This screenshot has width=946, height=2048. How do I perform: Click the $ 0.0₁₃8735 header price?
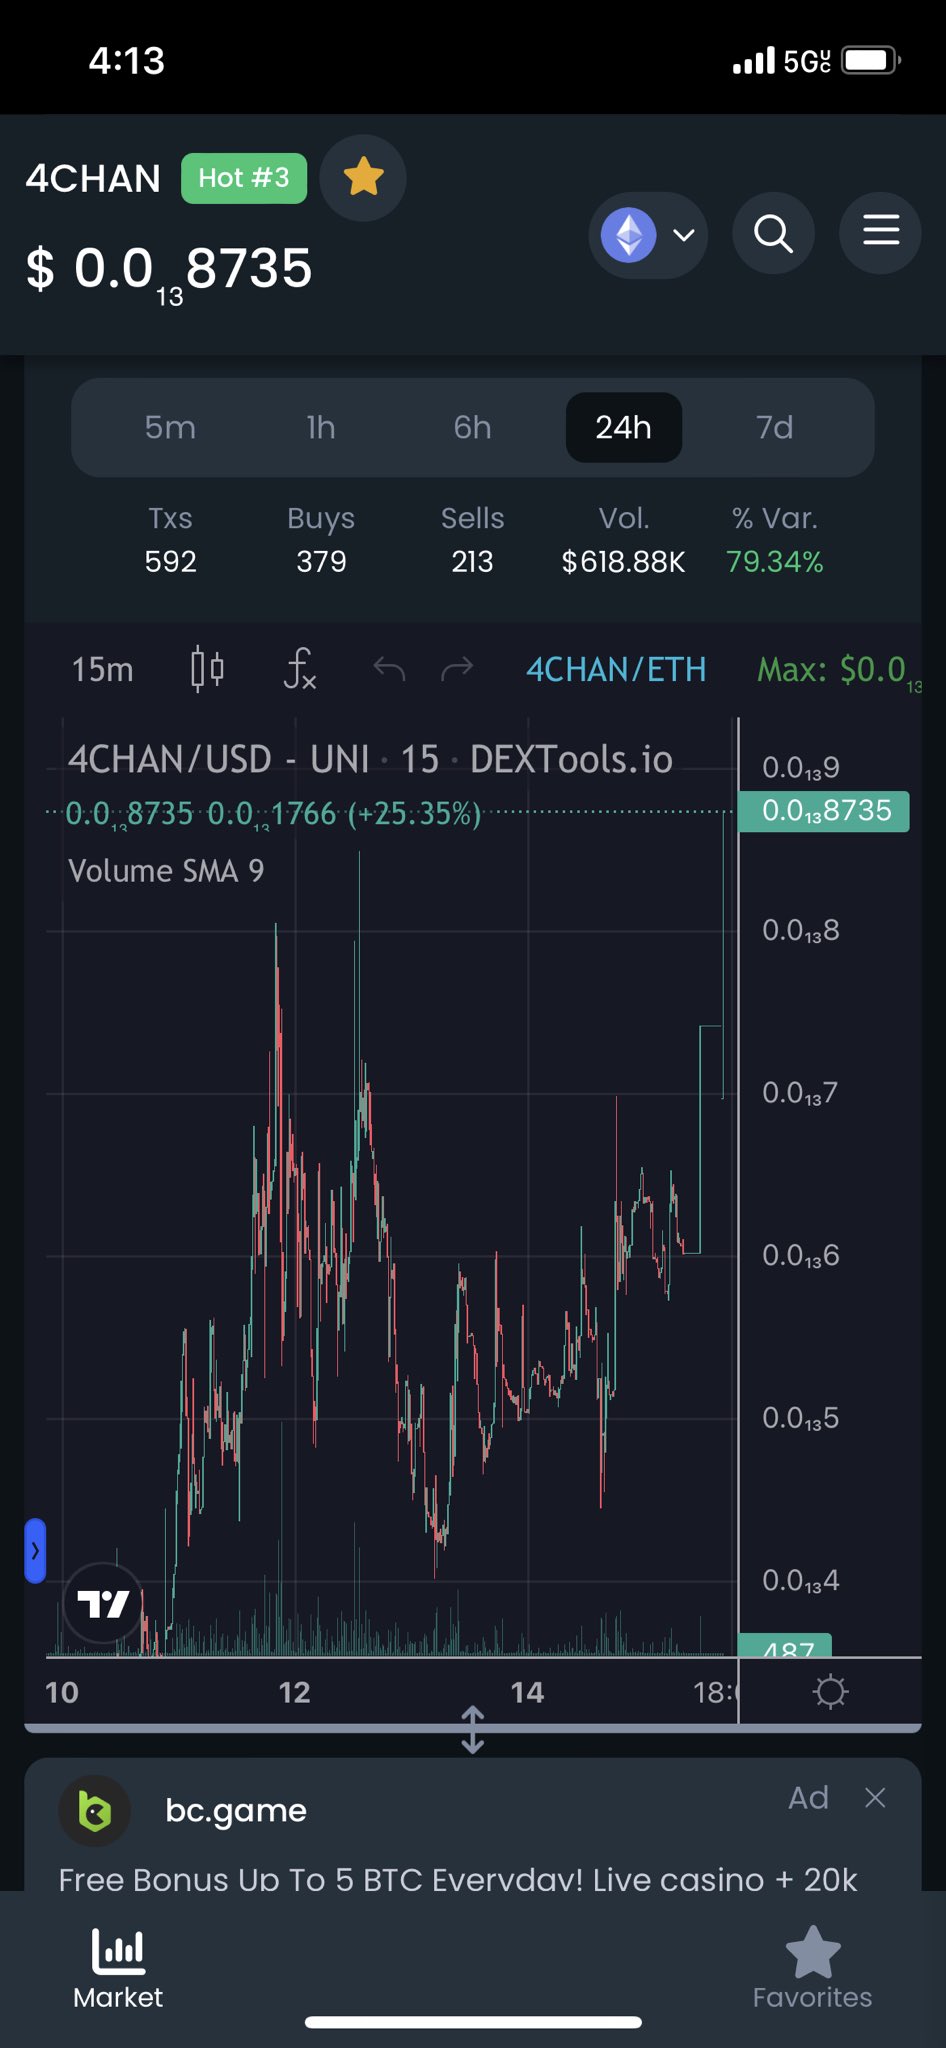pyautogui.click(x=169, y=272)
